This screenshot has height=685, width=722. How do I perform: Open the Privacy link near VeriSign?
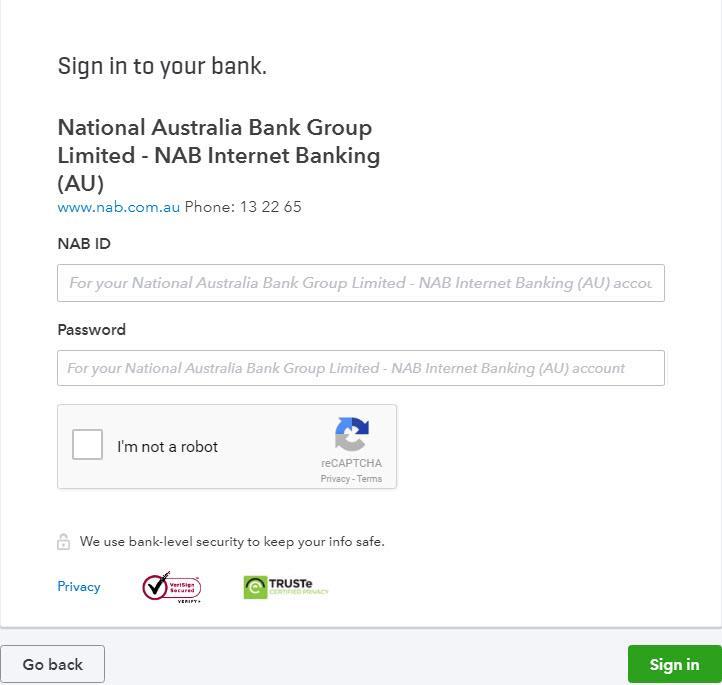click(x=79, y=586)
